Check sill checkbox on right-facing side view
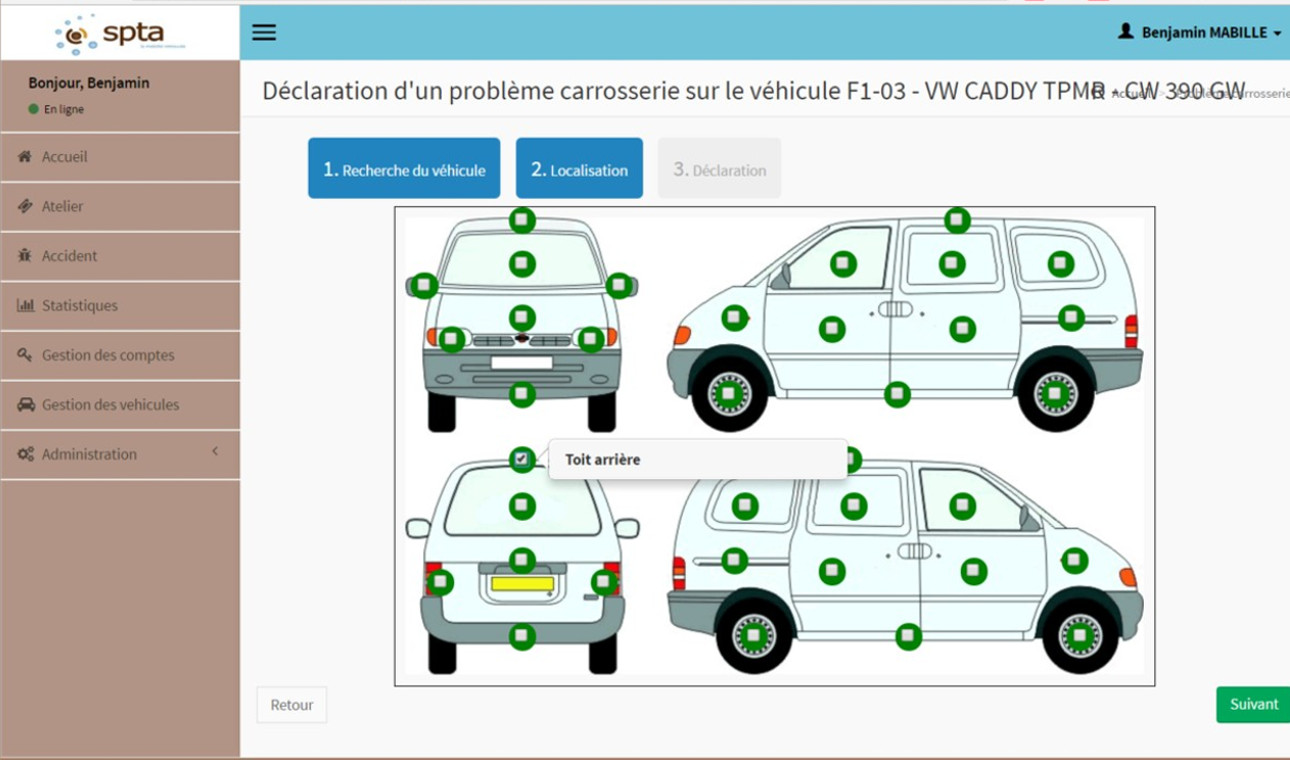Screen dimensions: 1290x760 (x=908, y=636)
